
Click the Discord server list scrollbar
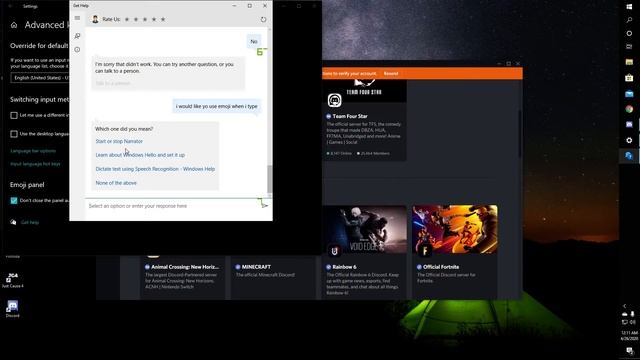tap(519, 133)
